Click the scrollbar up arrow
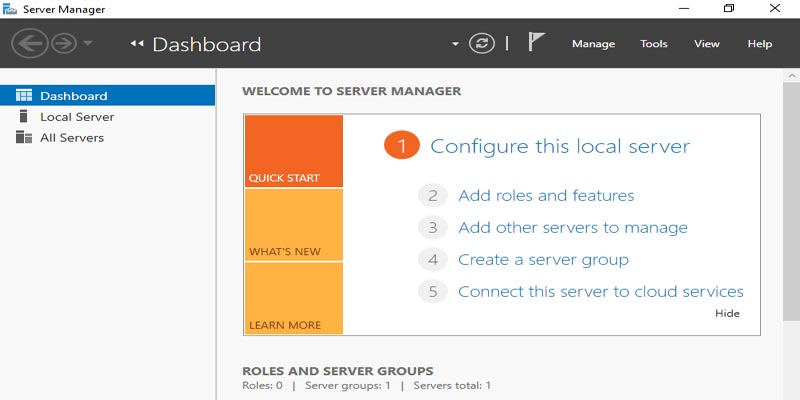 (x=791, y=76)
